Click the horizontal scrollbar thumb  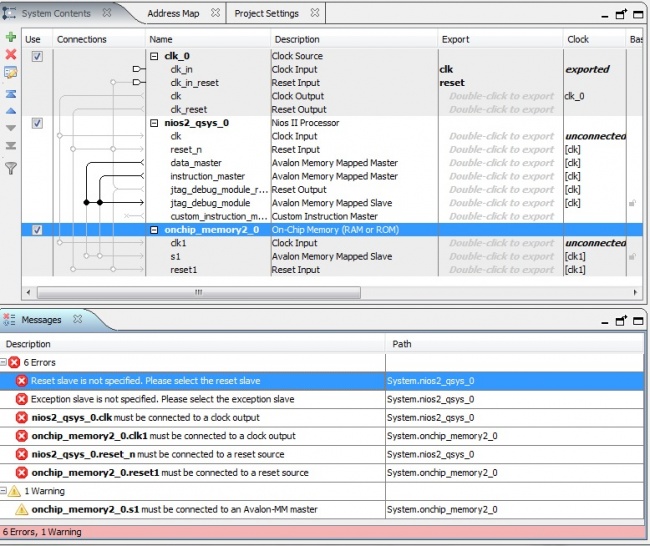pos(199,292)
